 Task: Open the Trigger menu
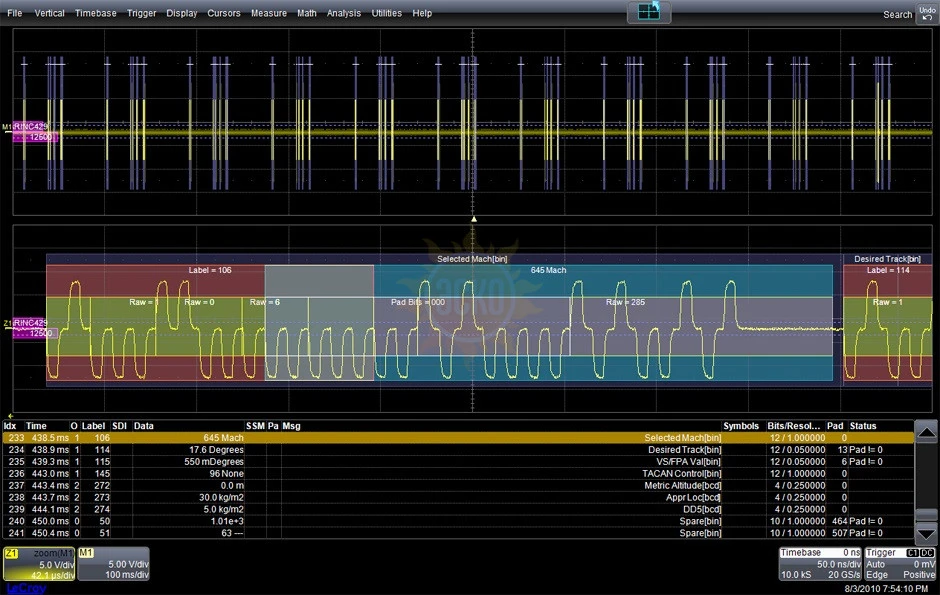point(141,13)
